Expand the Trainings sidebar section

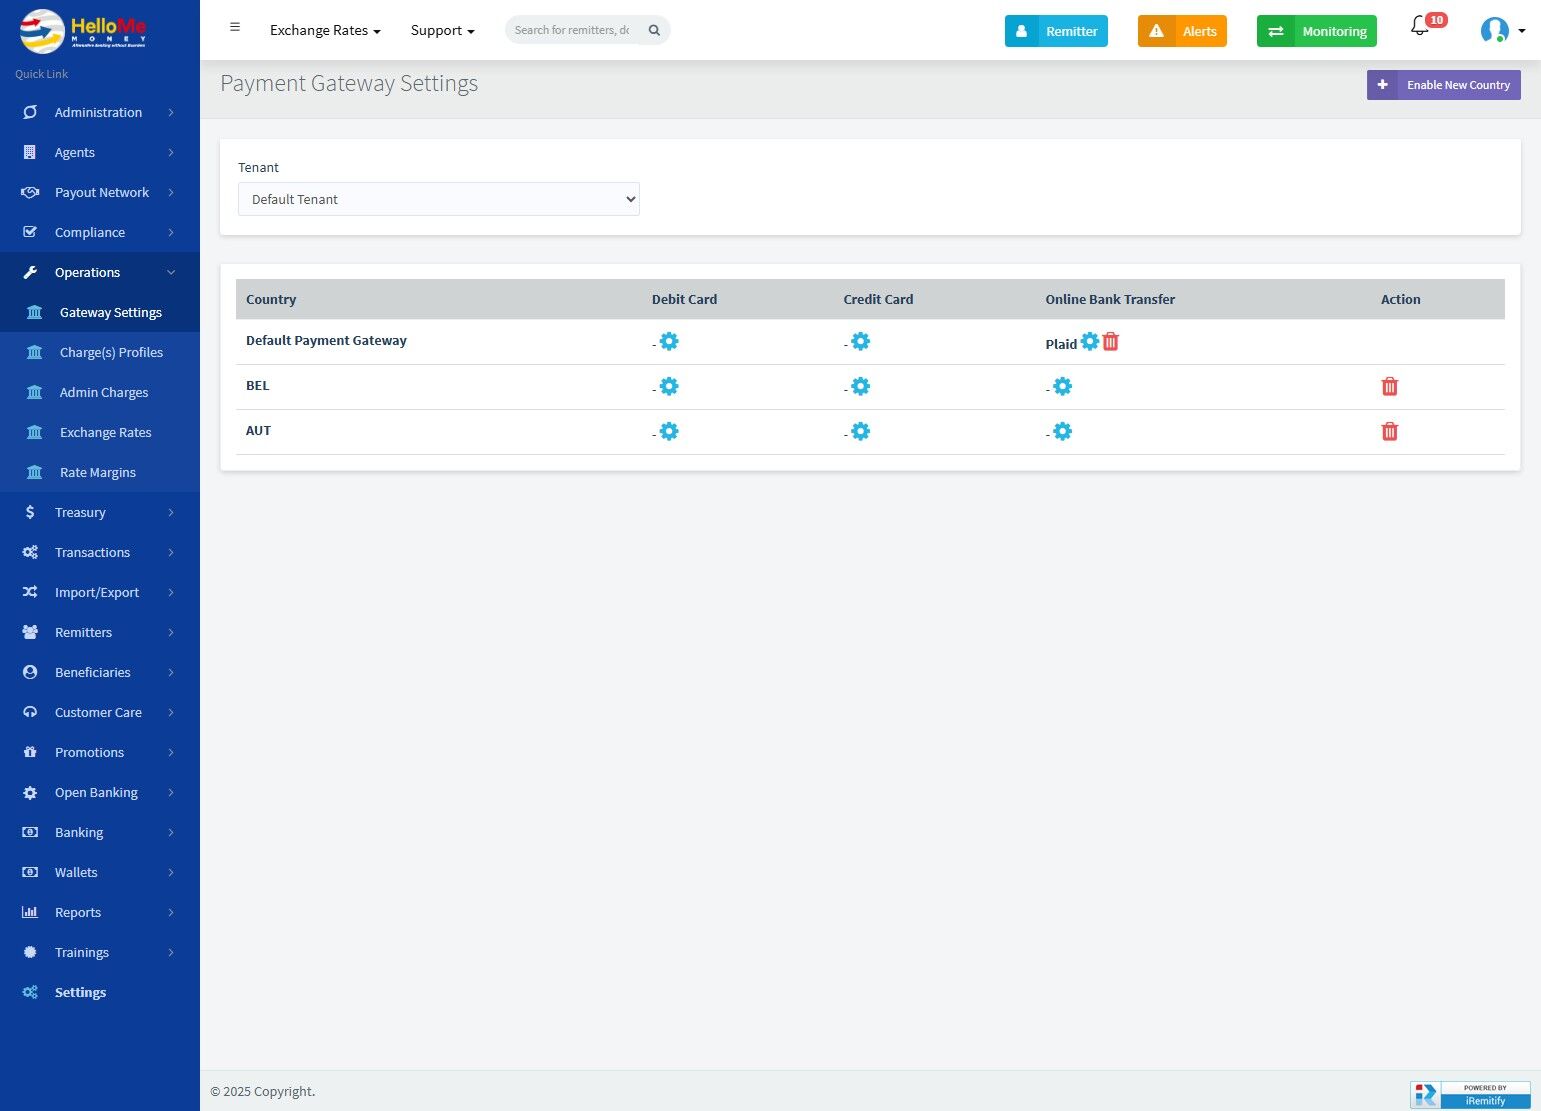[x=100, y=952]
